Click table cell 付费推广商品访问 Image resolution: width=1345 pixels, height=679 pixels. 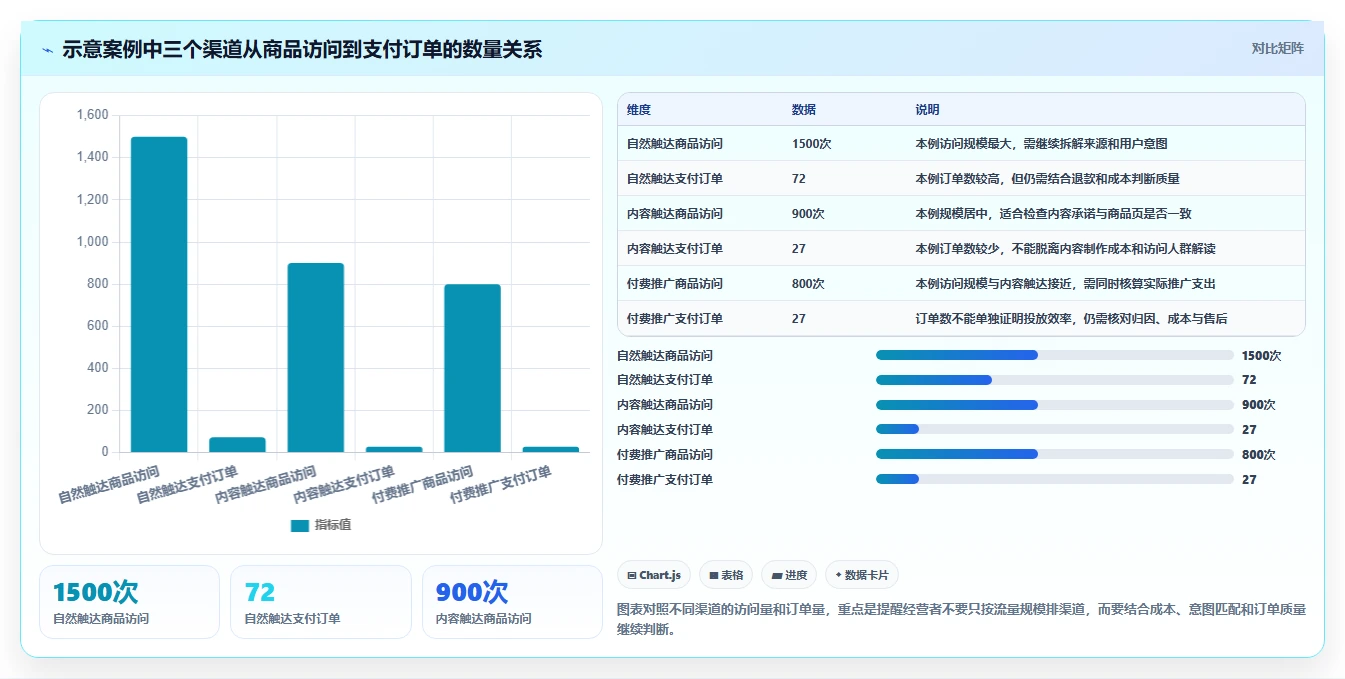point(675,284)
